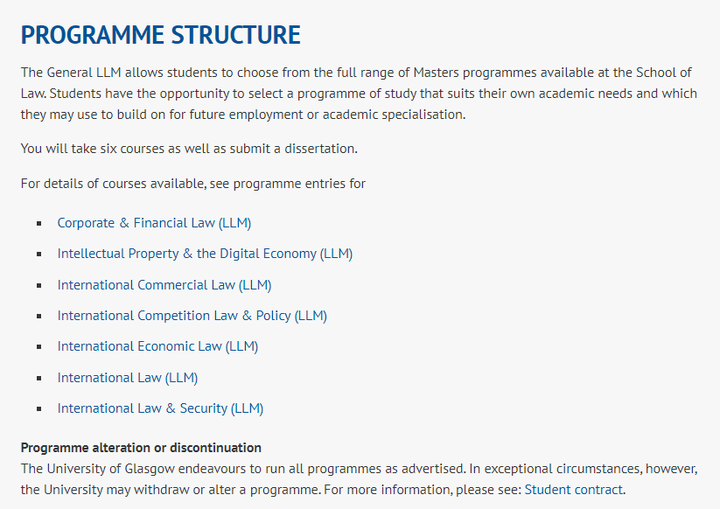Select the International Economic Law (LLM) link
720x509 pixels.
click(x=158, y=347)
